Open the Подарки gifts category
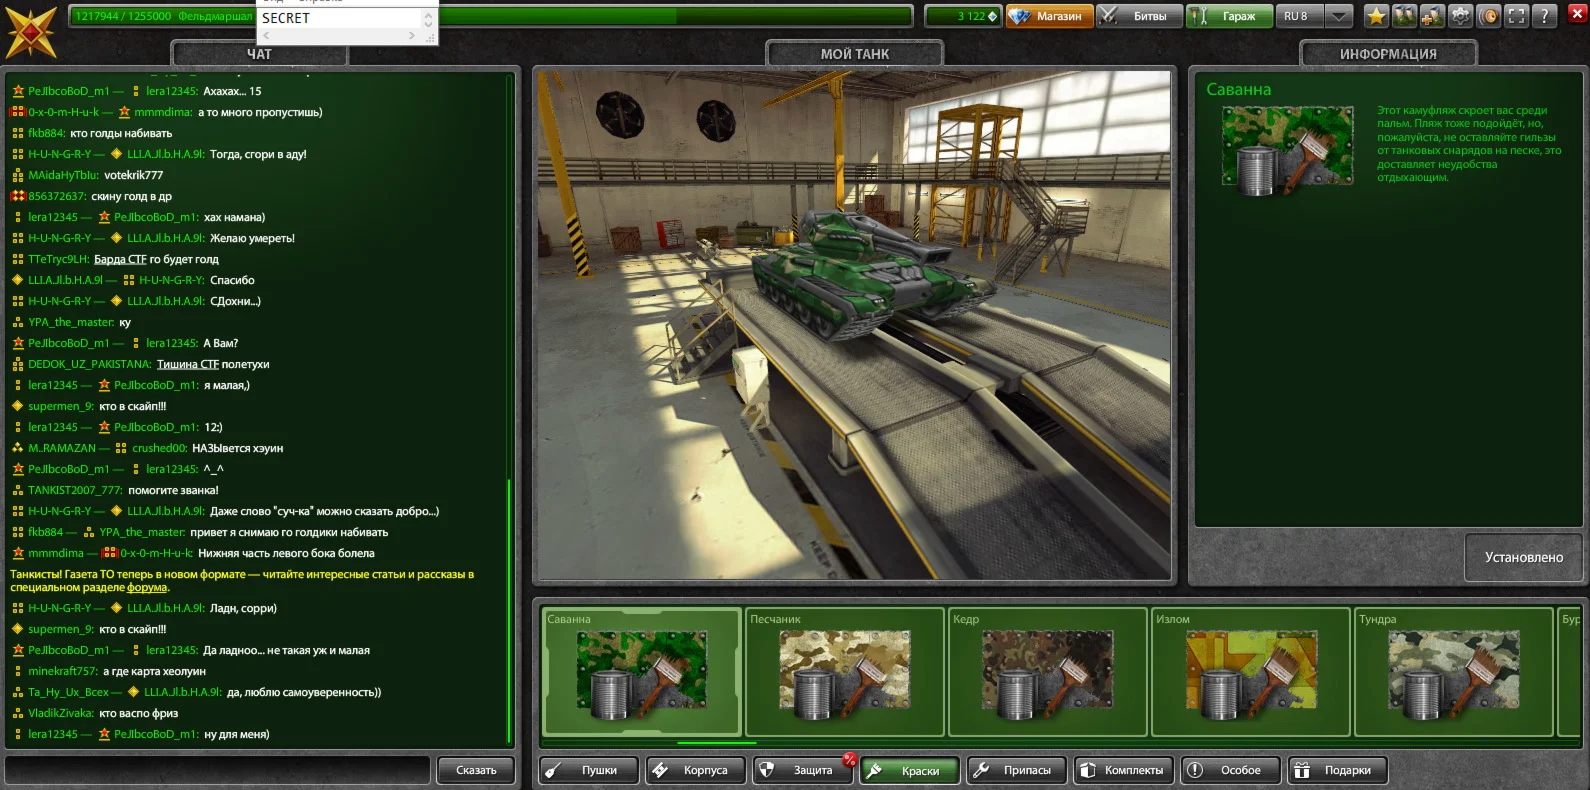Image resolution: width=1590 pixels, height=790 pixels. (x=1337, y=770)
